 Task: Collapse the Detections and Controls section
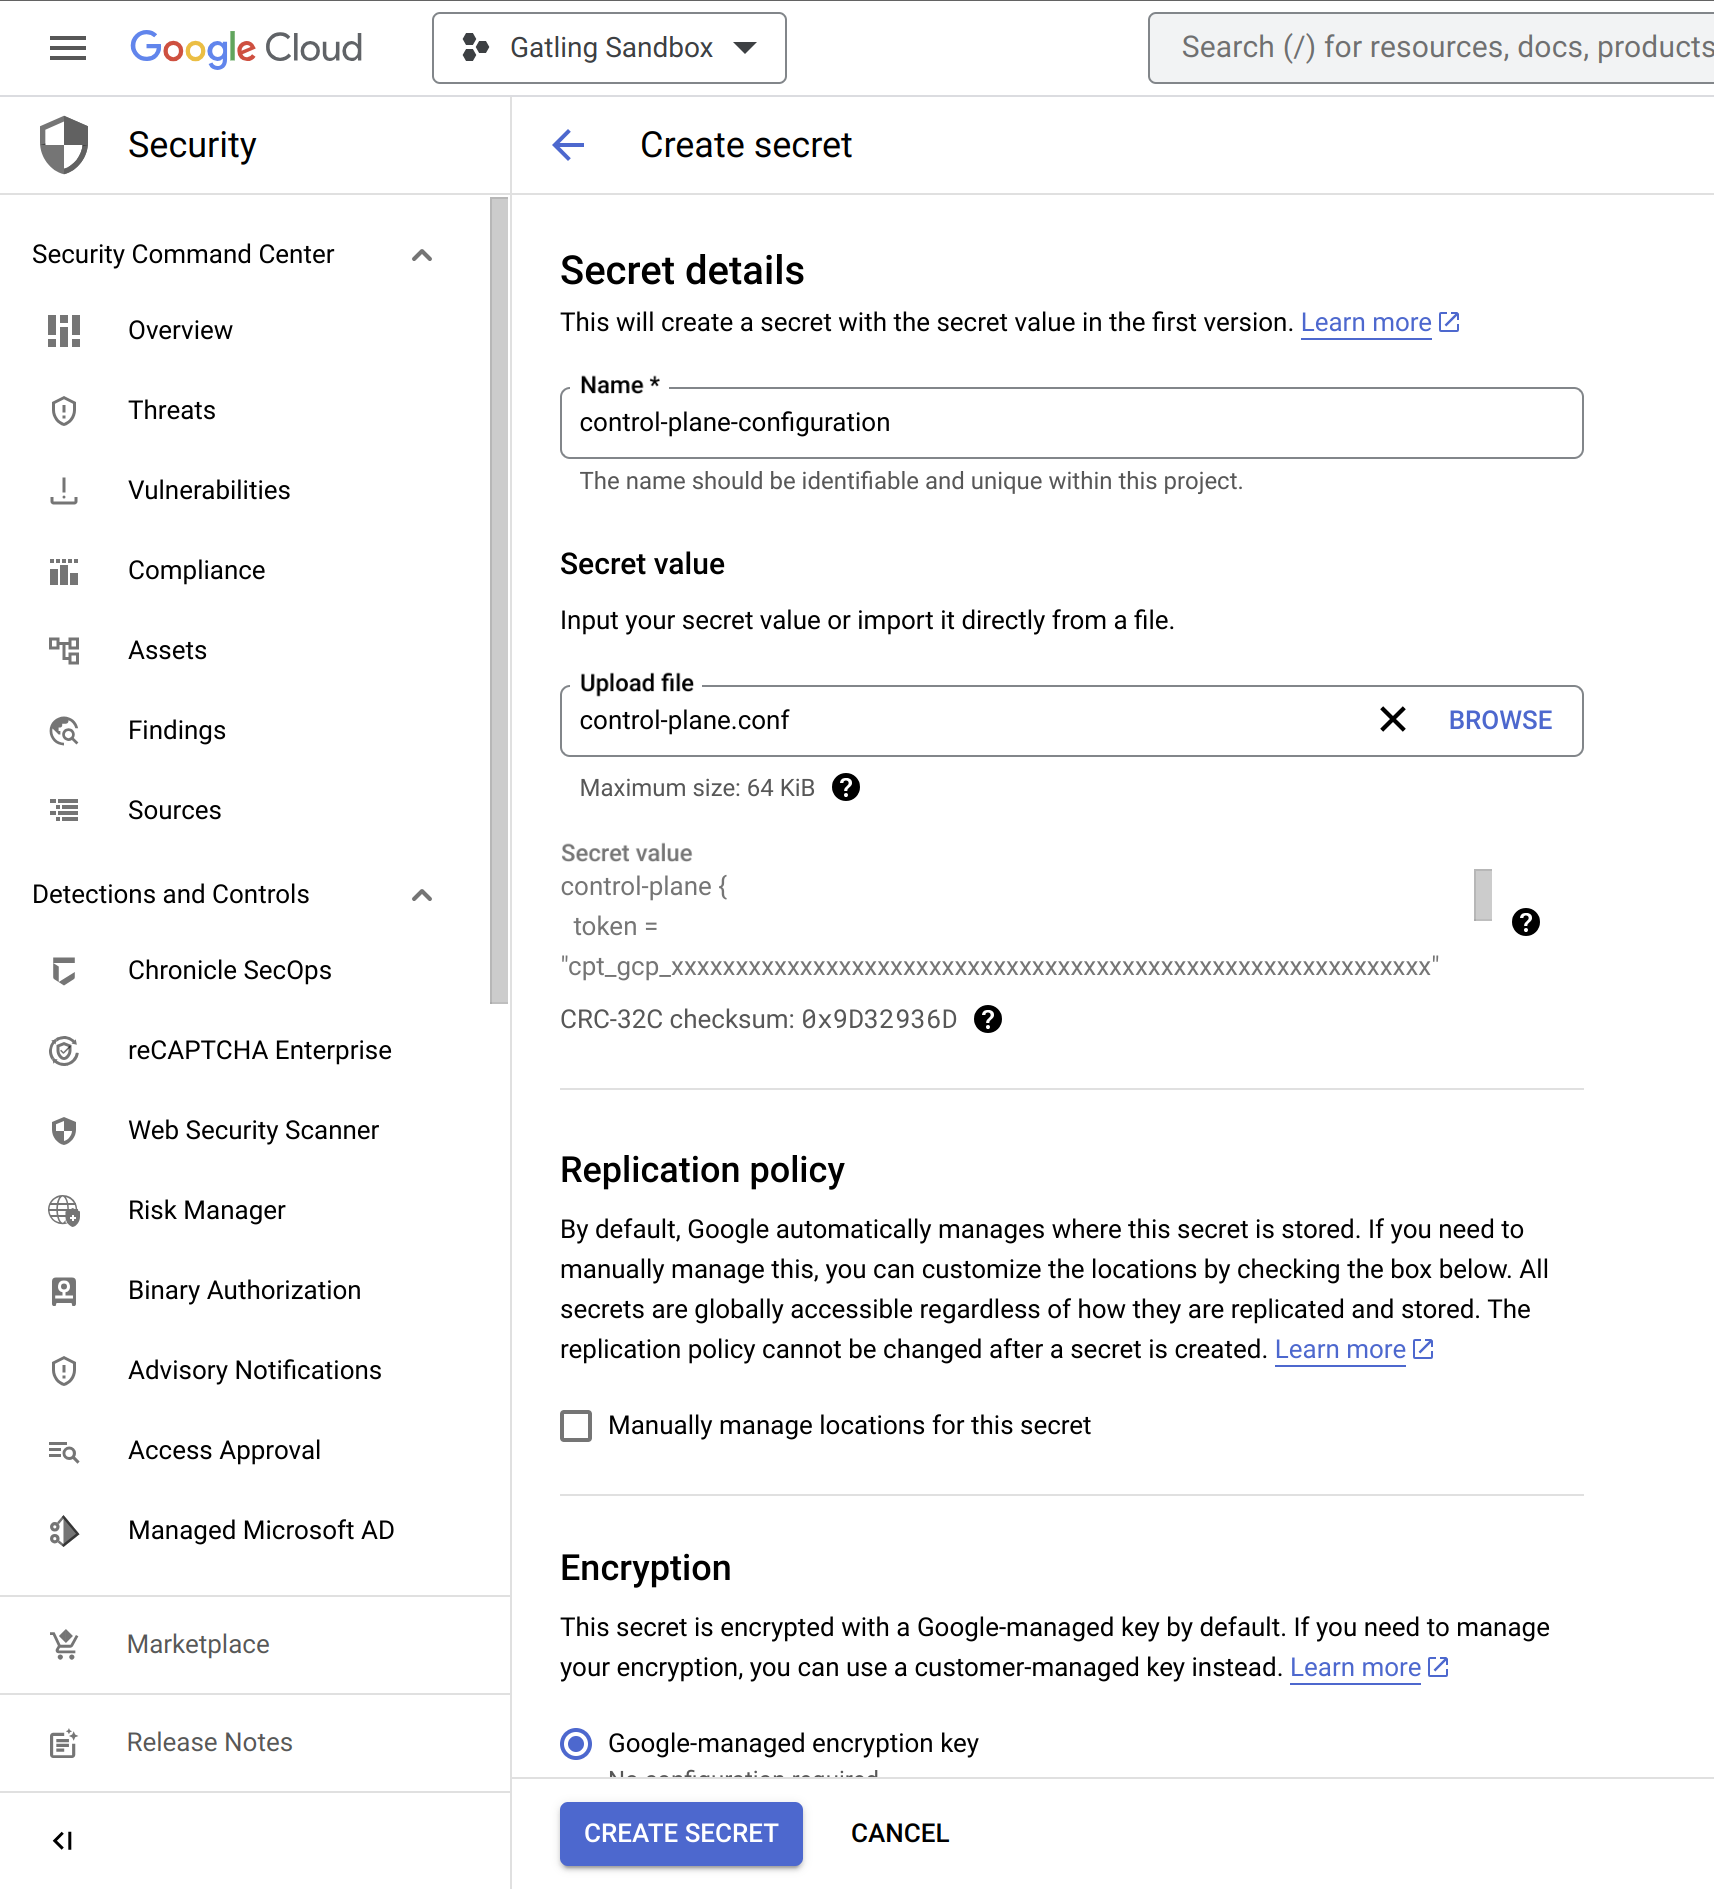(422, 894)
